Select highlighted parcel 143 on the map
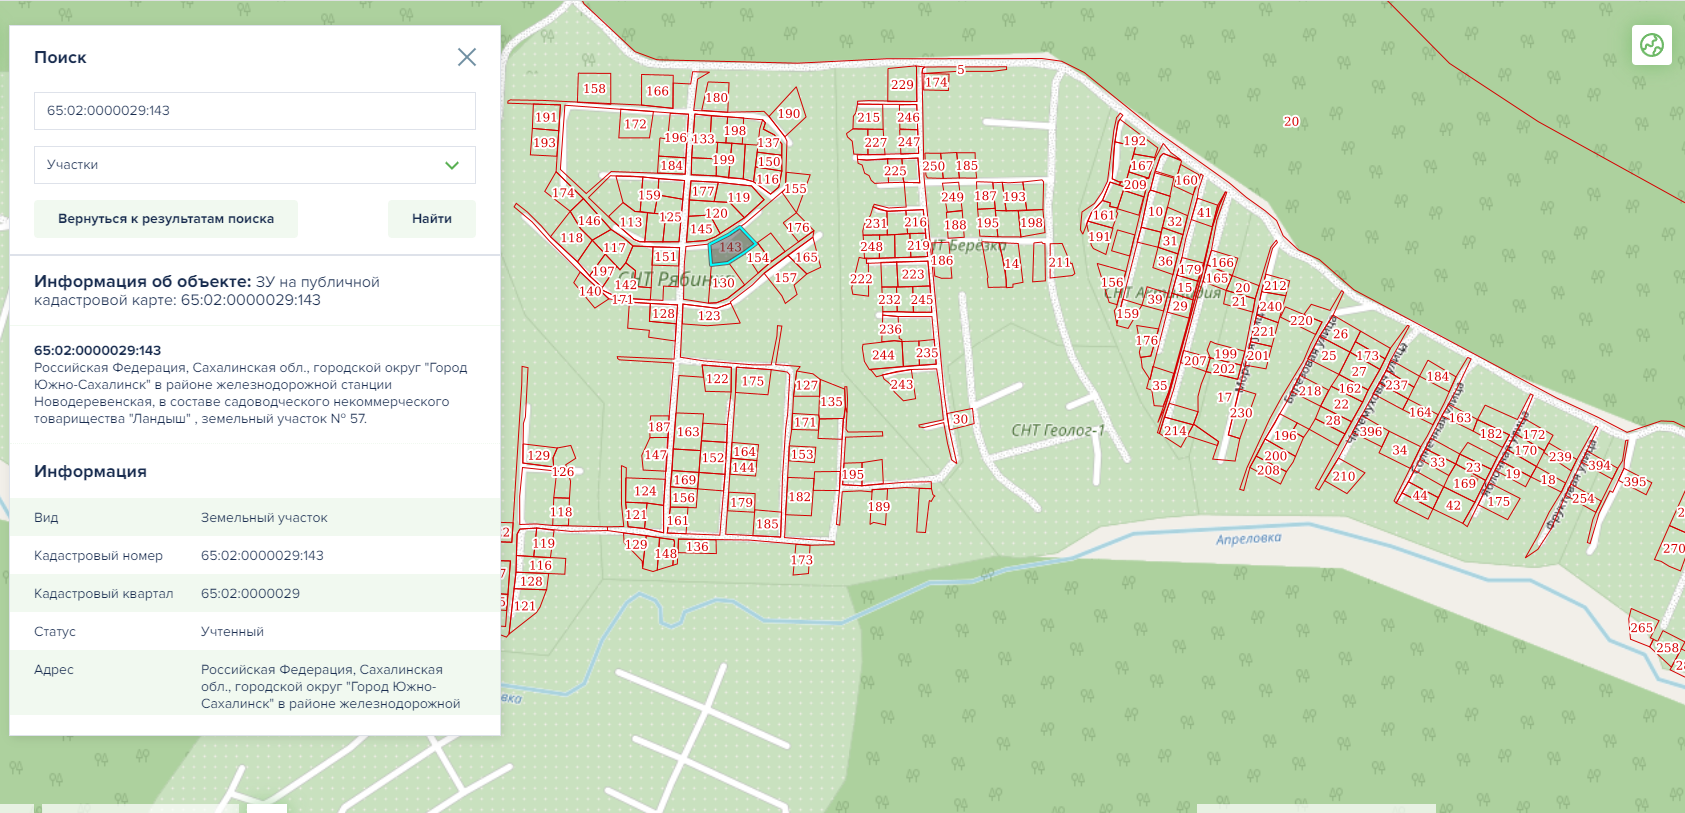This screenshot has height=813, width=1685. coord(730,247)
